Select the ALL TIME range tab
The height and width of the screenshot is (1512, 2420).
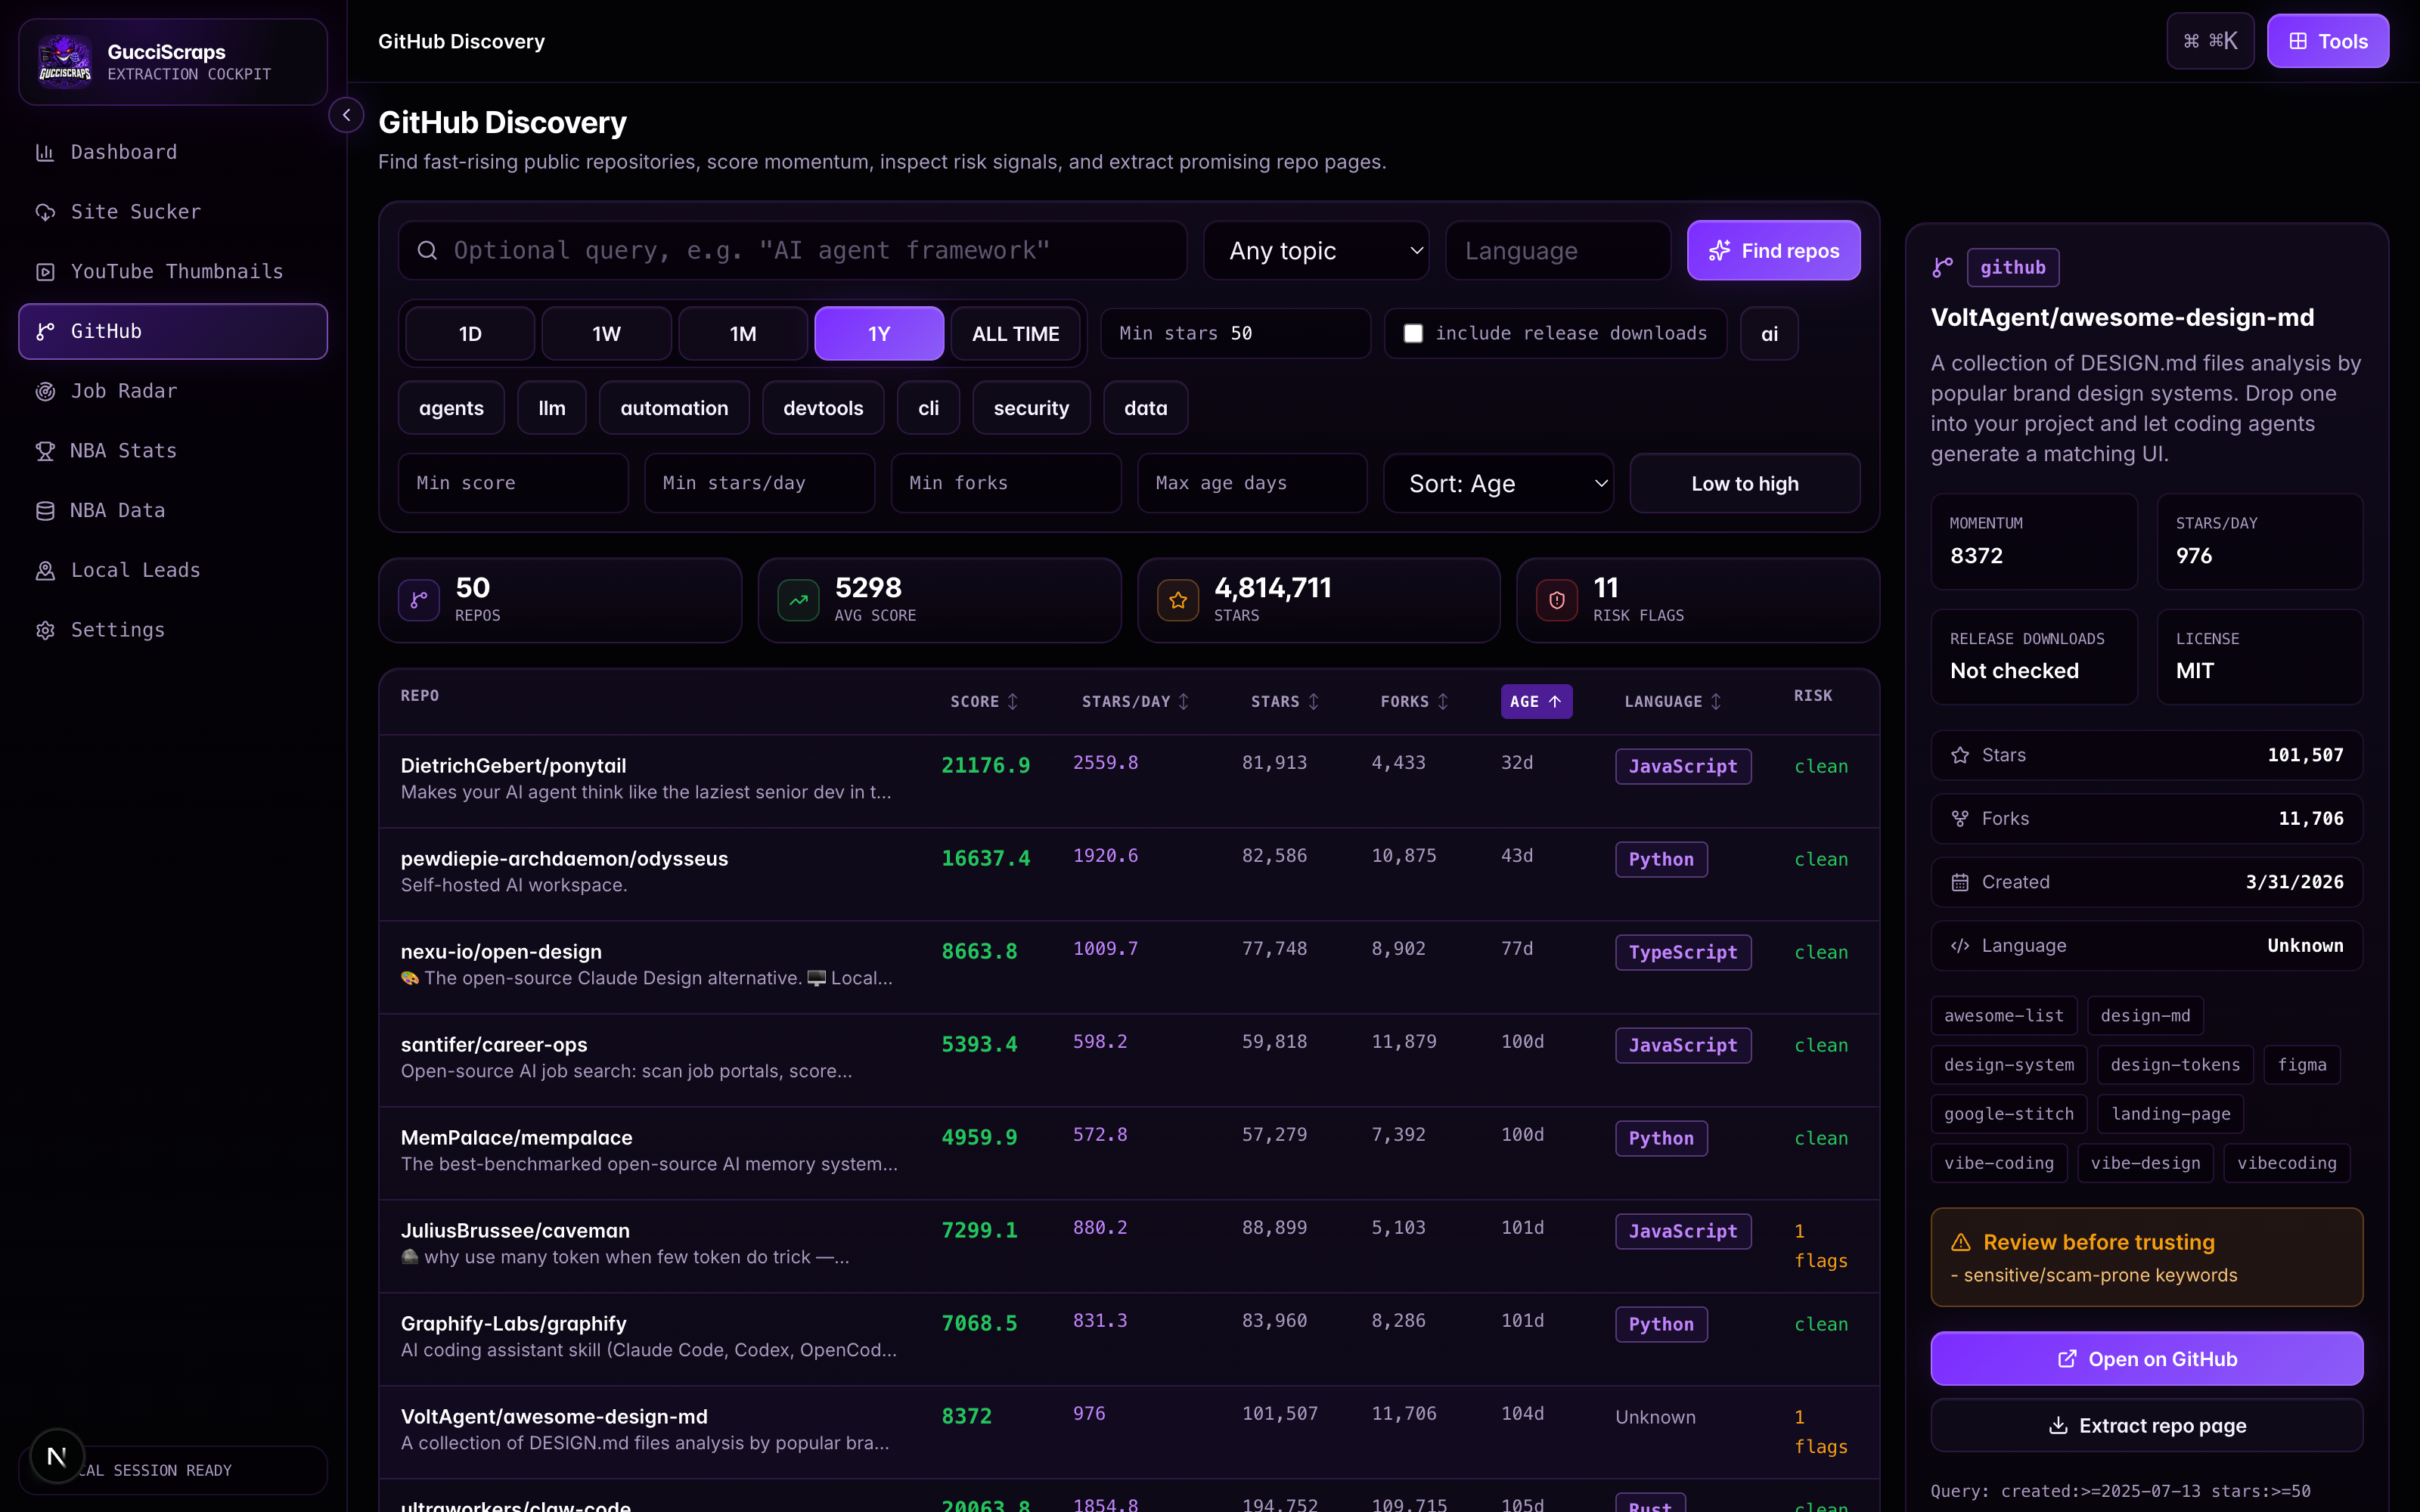pos(1015,334)
